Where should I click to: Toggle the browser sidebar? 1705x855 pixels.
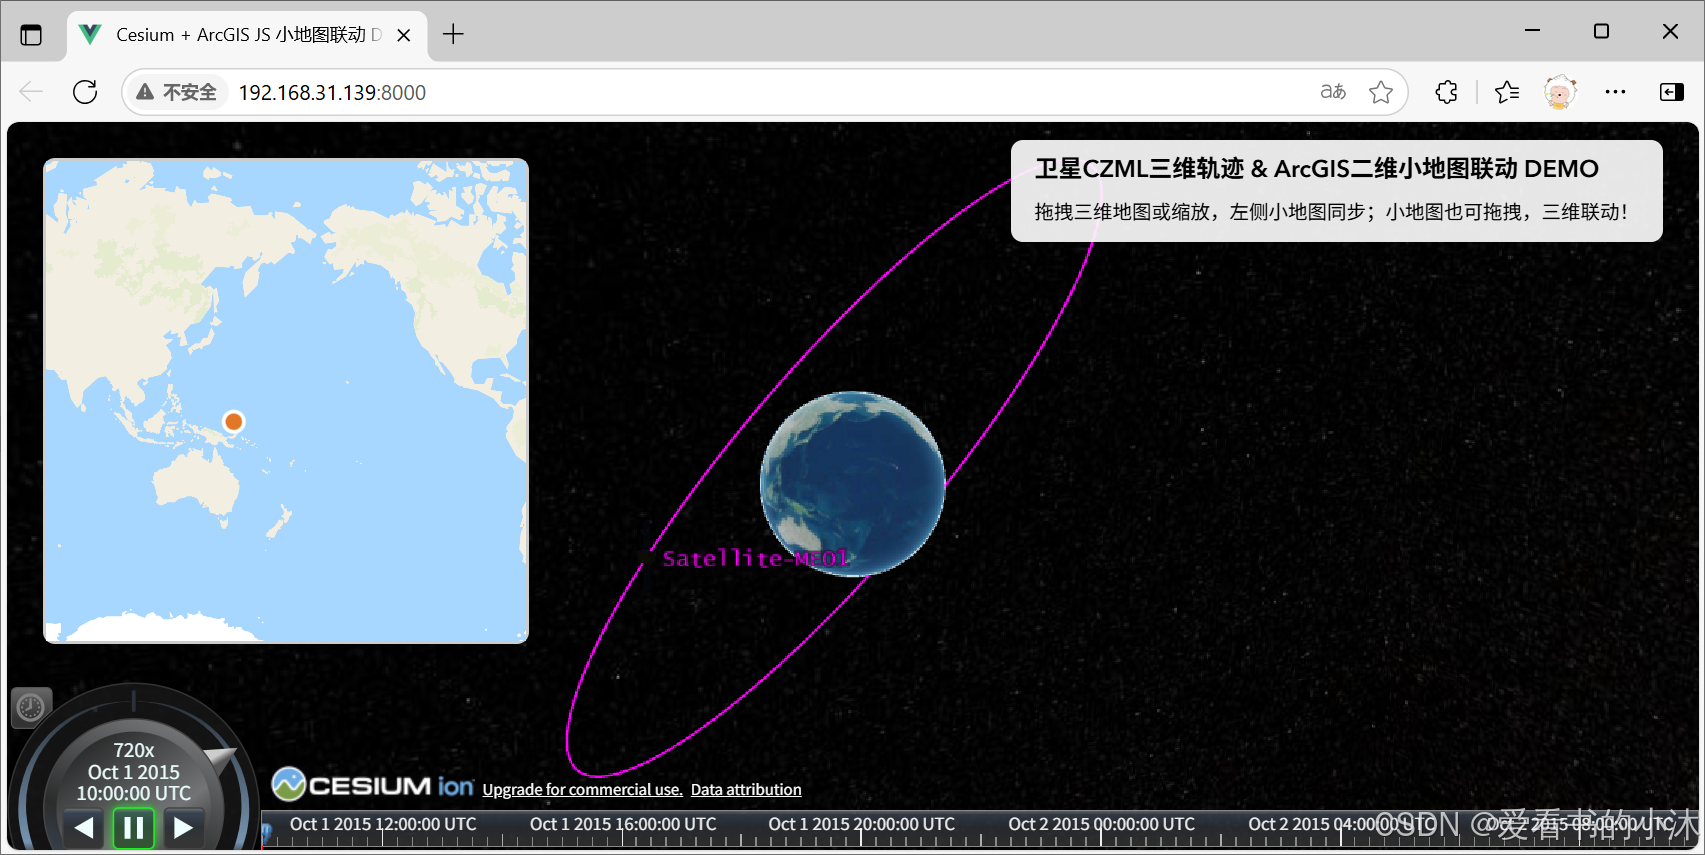[x=1671, y=92]
